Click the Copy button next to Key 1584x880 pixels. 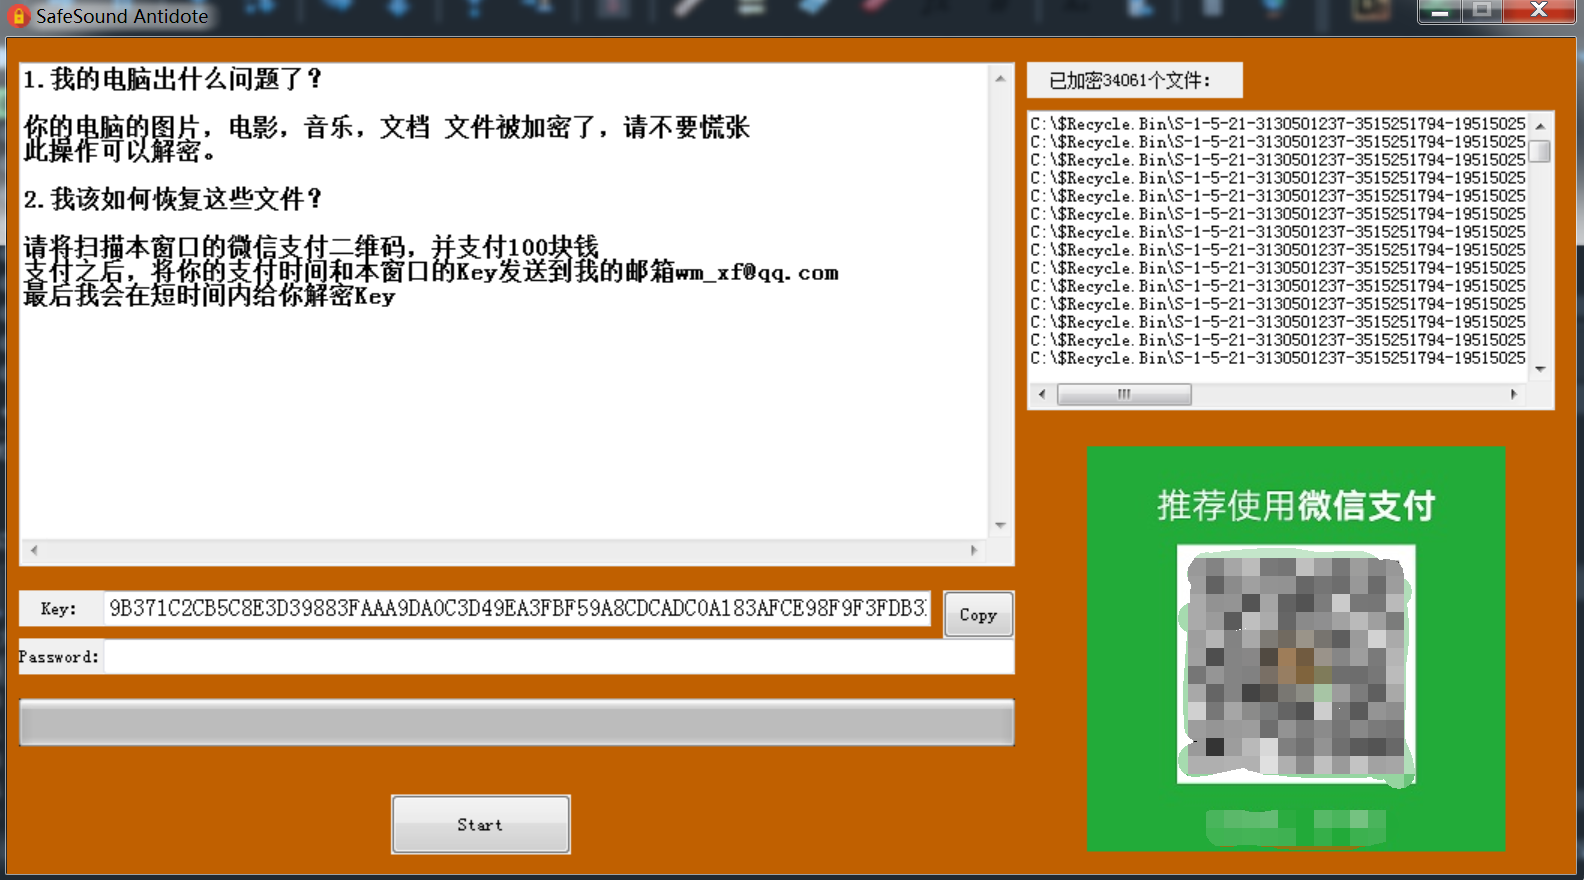coord(978,615)
